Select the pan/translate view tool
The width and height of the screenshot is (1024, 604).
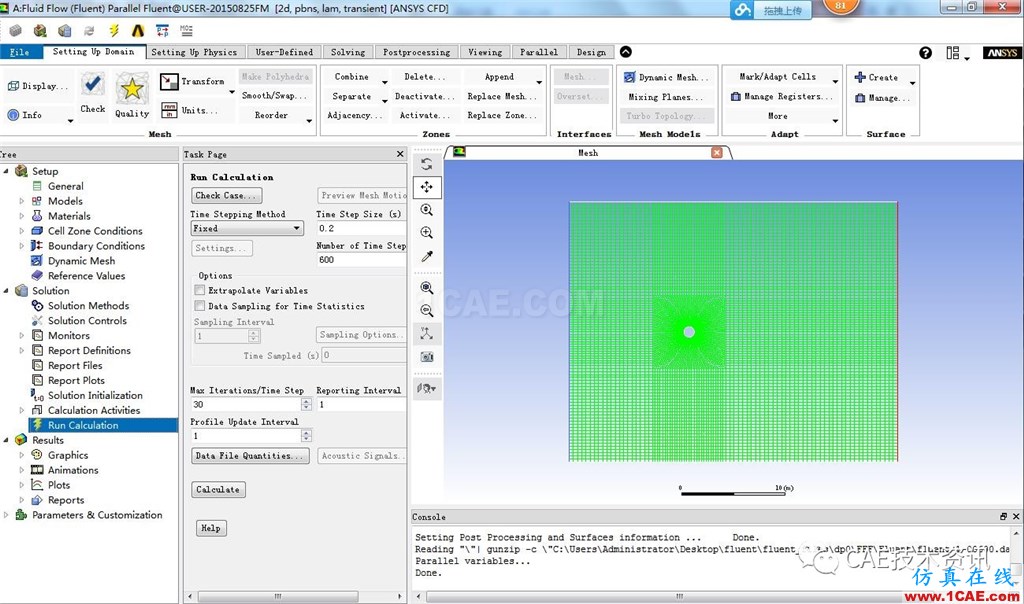426,187
